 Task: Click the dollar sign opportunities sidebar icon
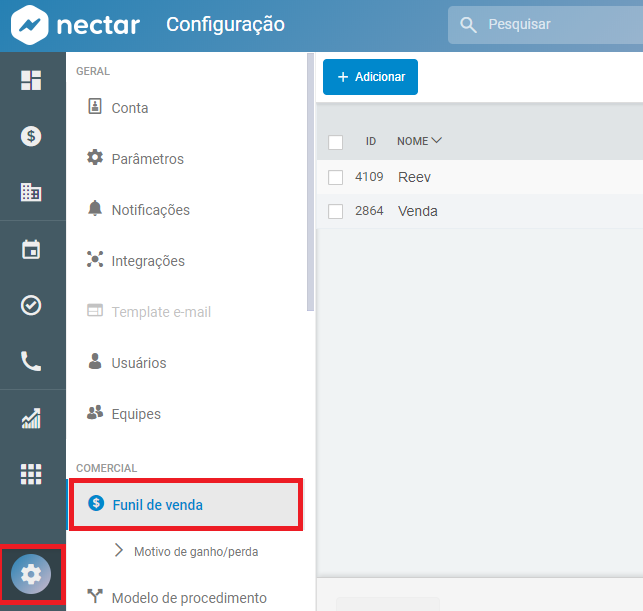click(x=31, y=137)
